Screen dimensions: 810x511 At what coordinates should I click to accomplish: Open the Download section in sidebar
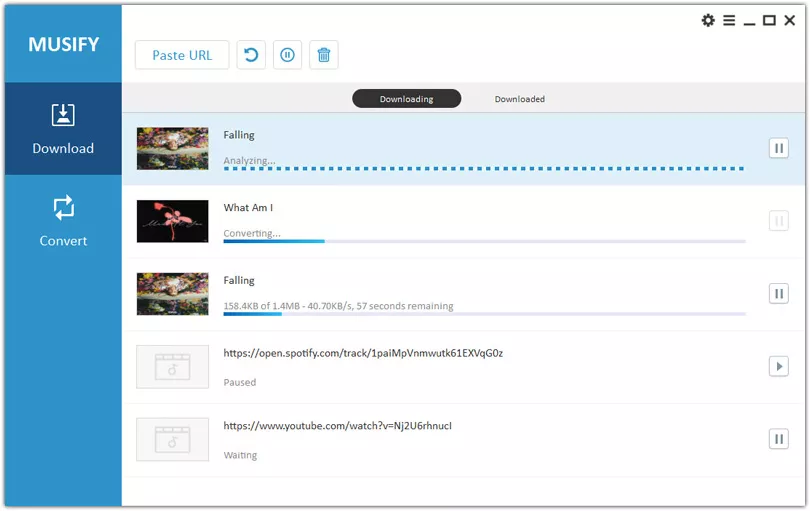coord(63,129)
